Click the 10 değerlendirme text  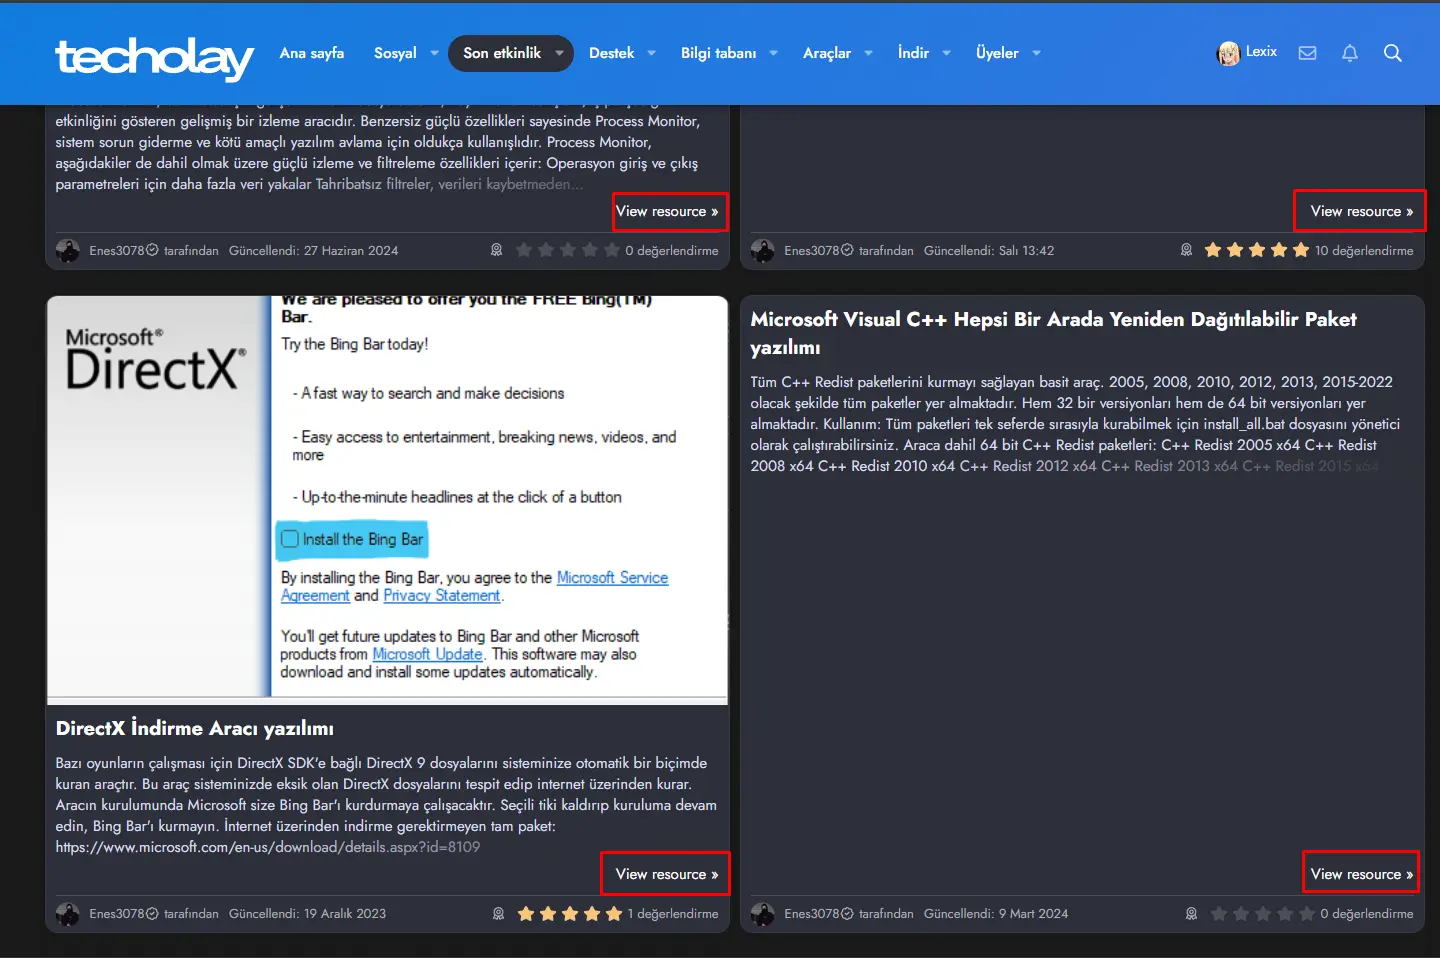(x=1364, y=251)
